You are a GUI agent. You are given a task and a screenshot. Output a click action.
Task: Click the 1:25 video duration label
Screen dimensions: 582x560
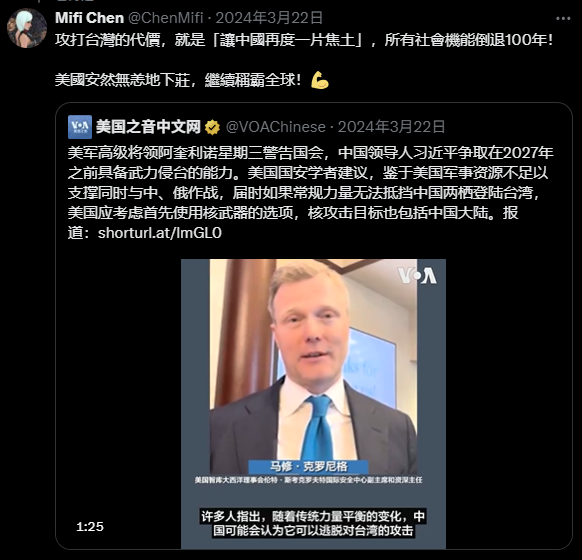coord(90,527)
